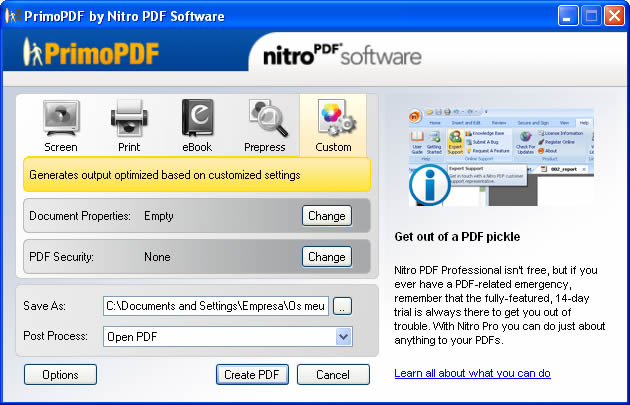The height and width of the screenshot is (405, 630).
Task: Close the PrimoPDF window
Action: click(x=615, y=16)
